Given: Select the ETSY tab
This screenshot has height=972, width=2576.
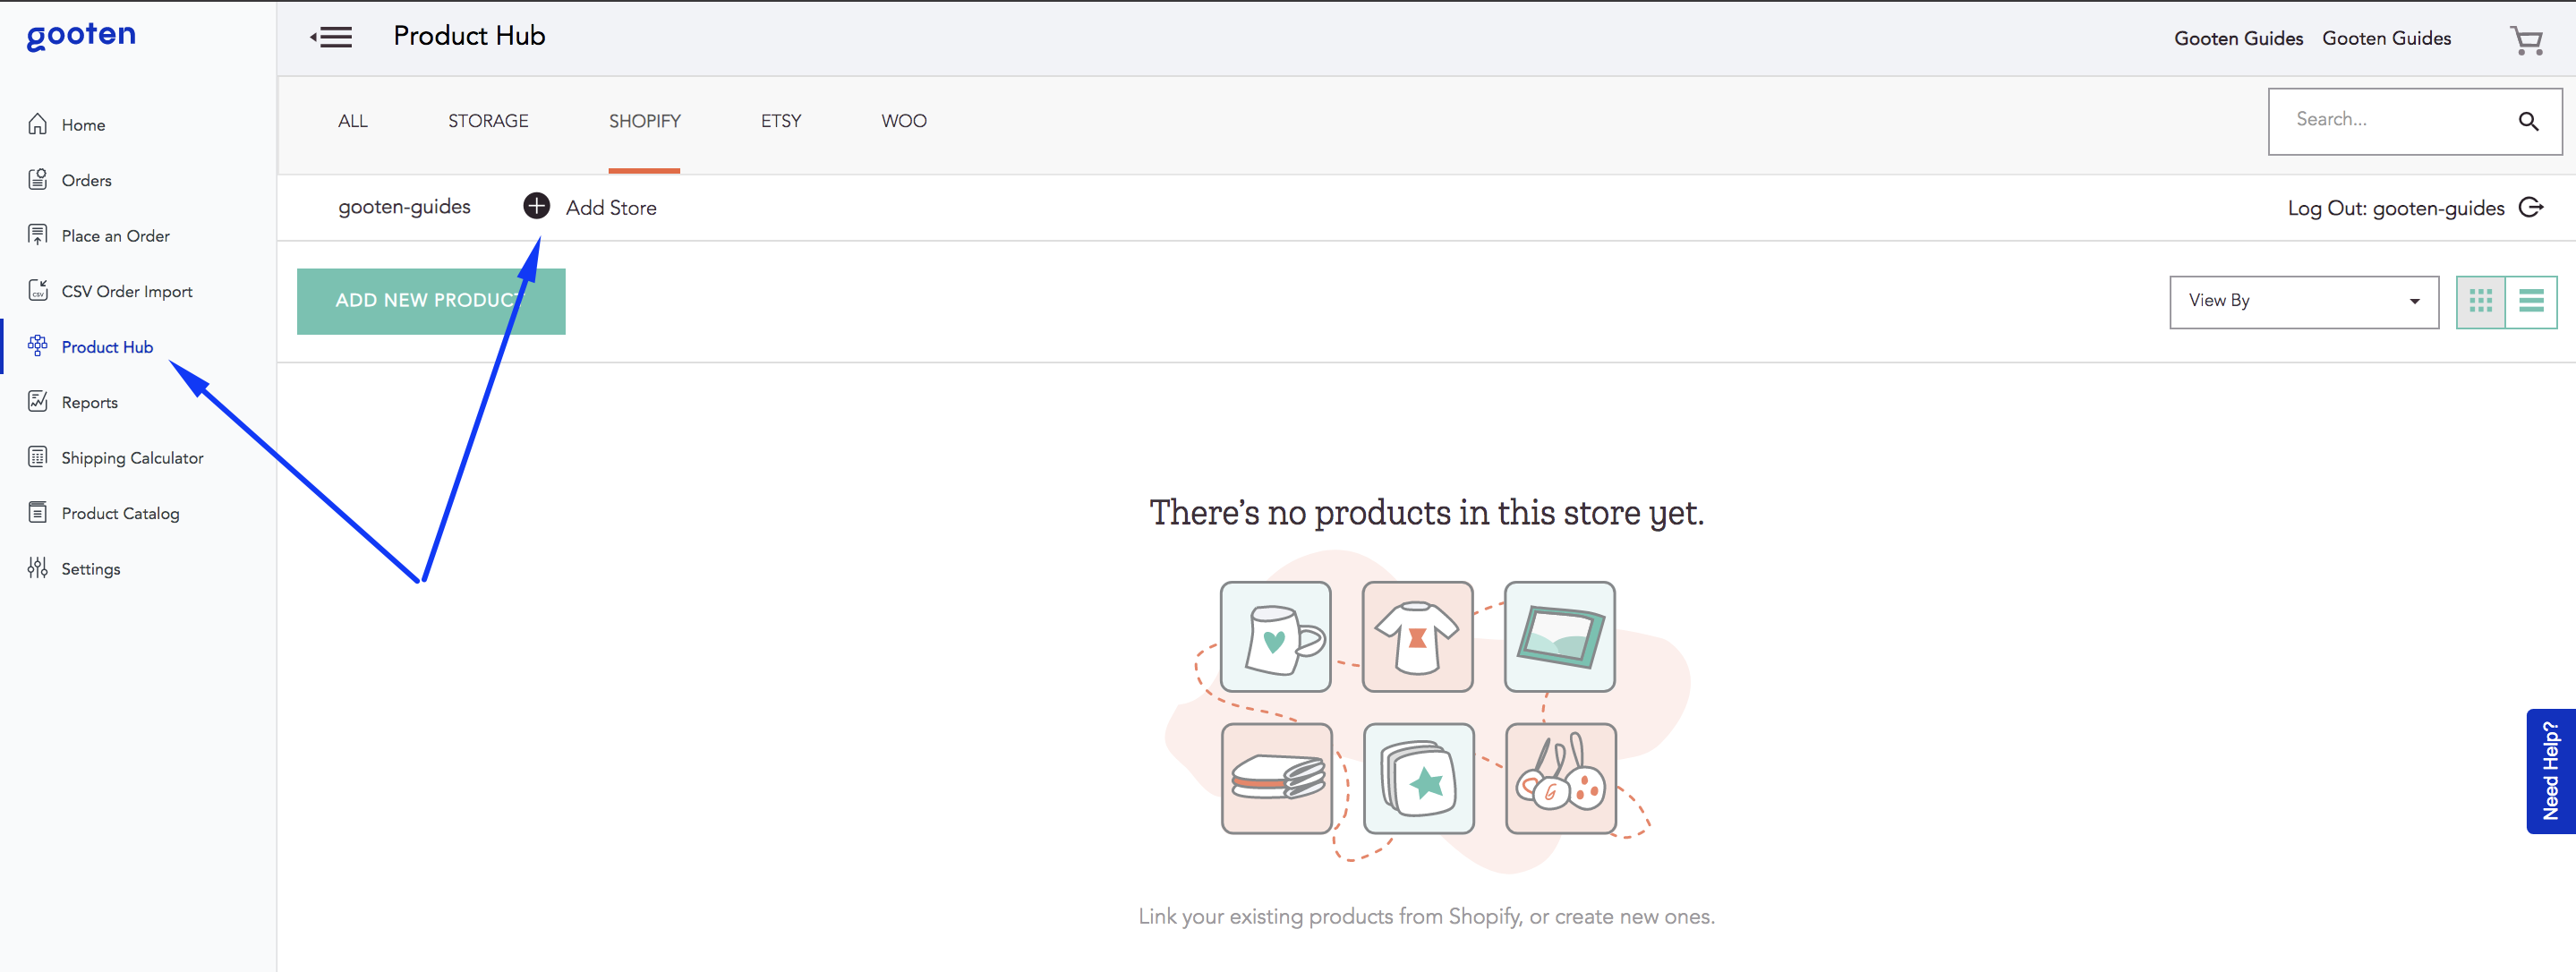Looking at the screenshot, I should click(781, 121).
